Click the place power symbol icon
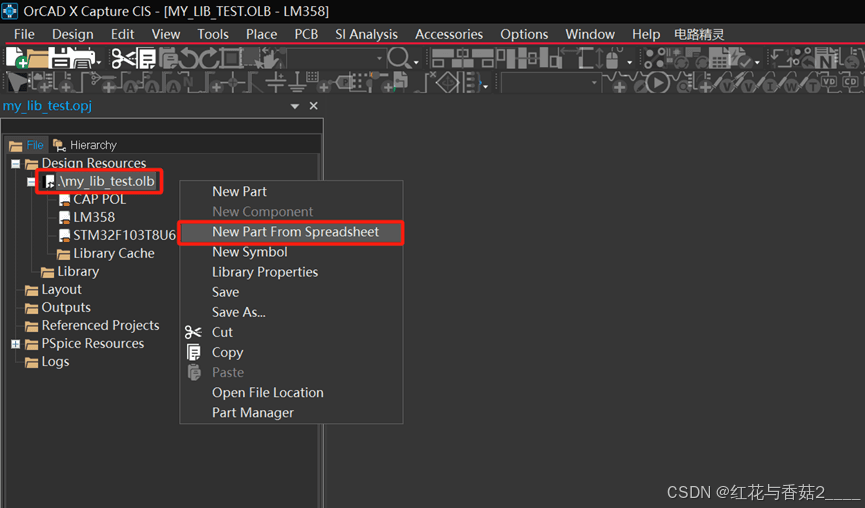 pyautogui.click(x=274, y=81)
